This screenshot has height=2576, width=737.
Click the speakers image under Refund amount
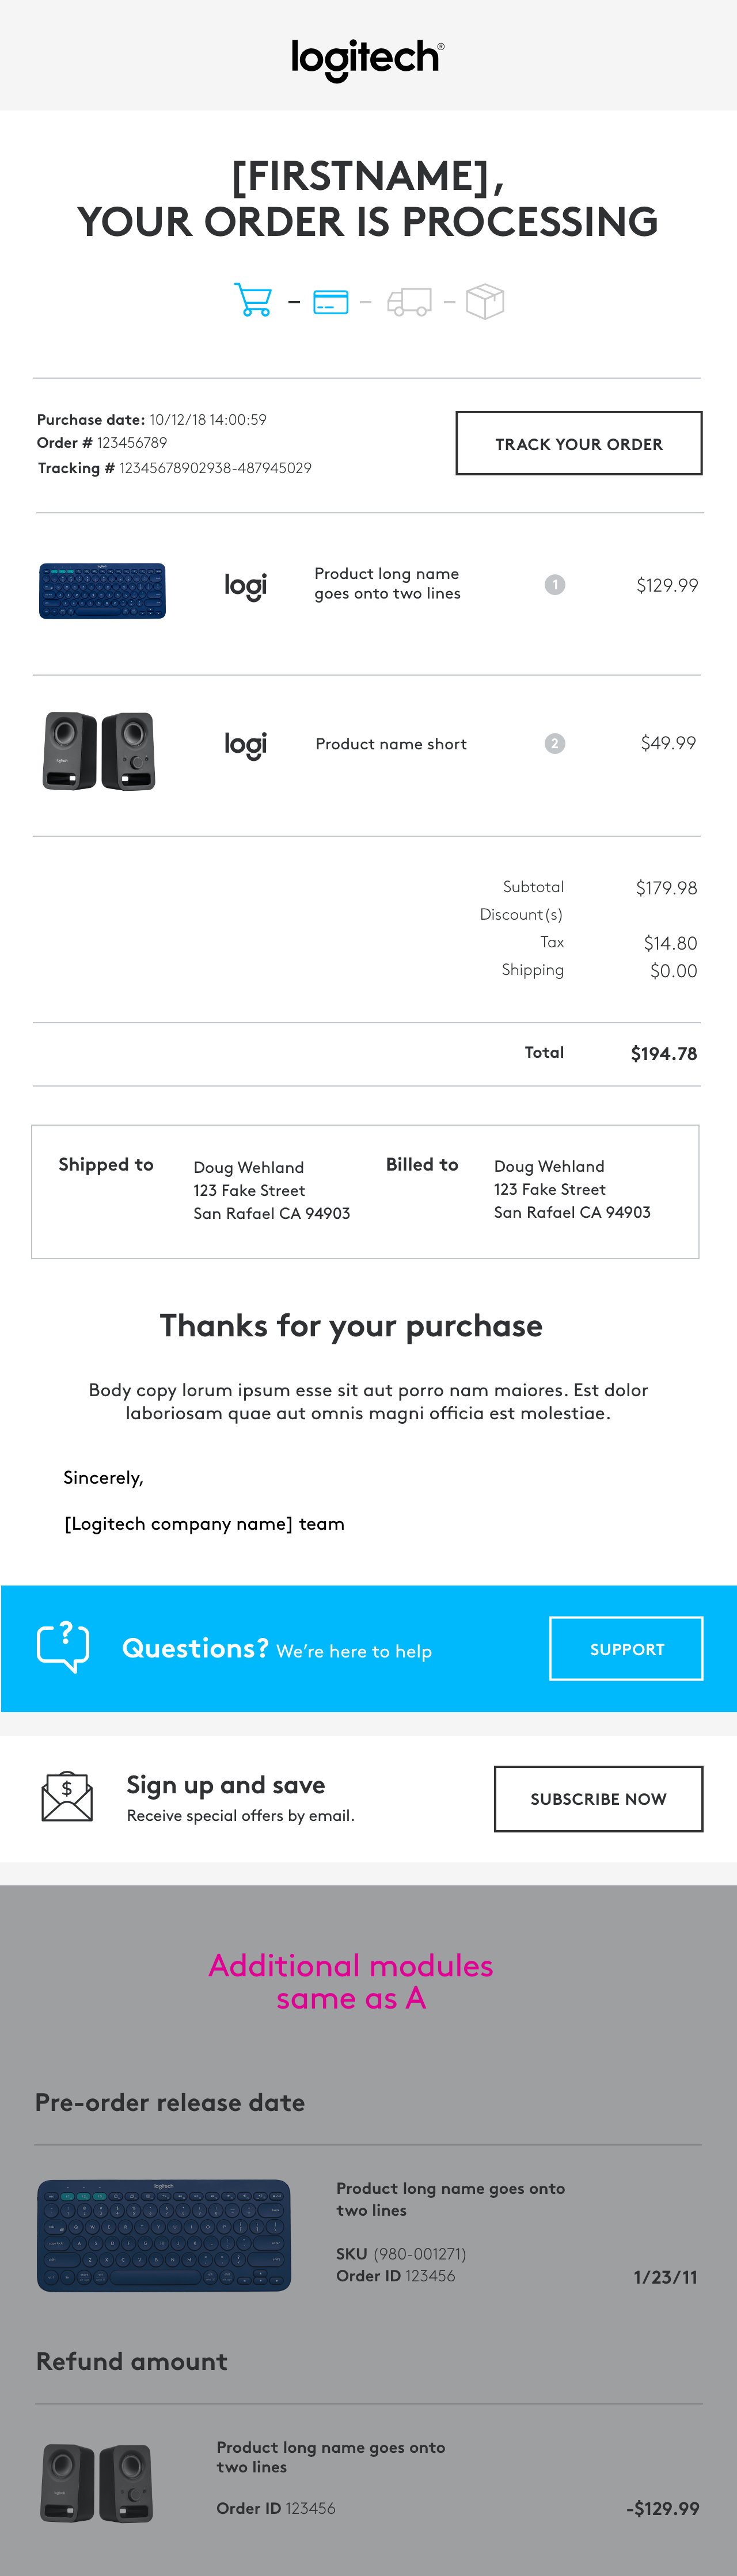(98, 2482)
